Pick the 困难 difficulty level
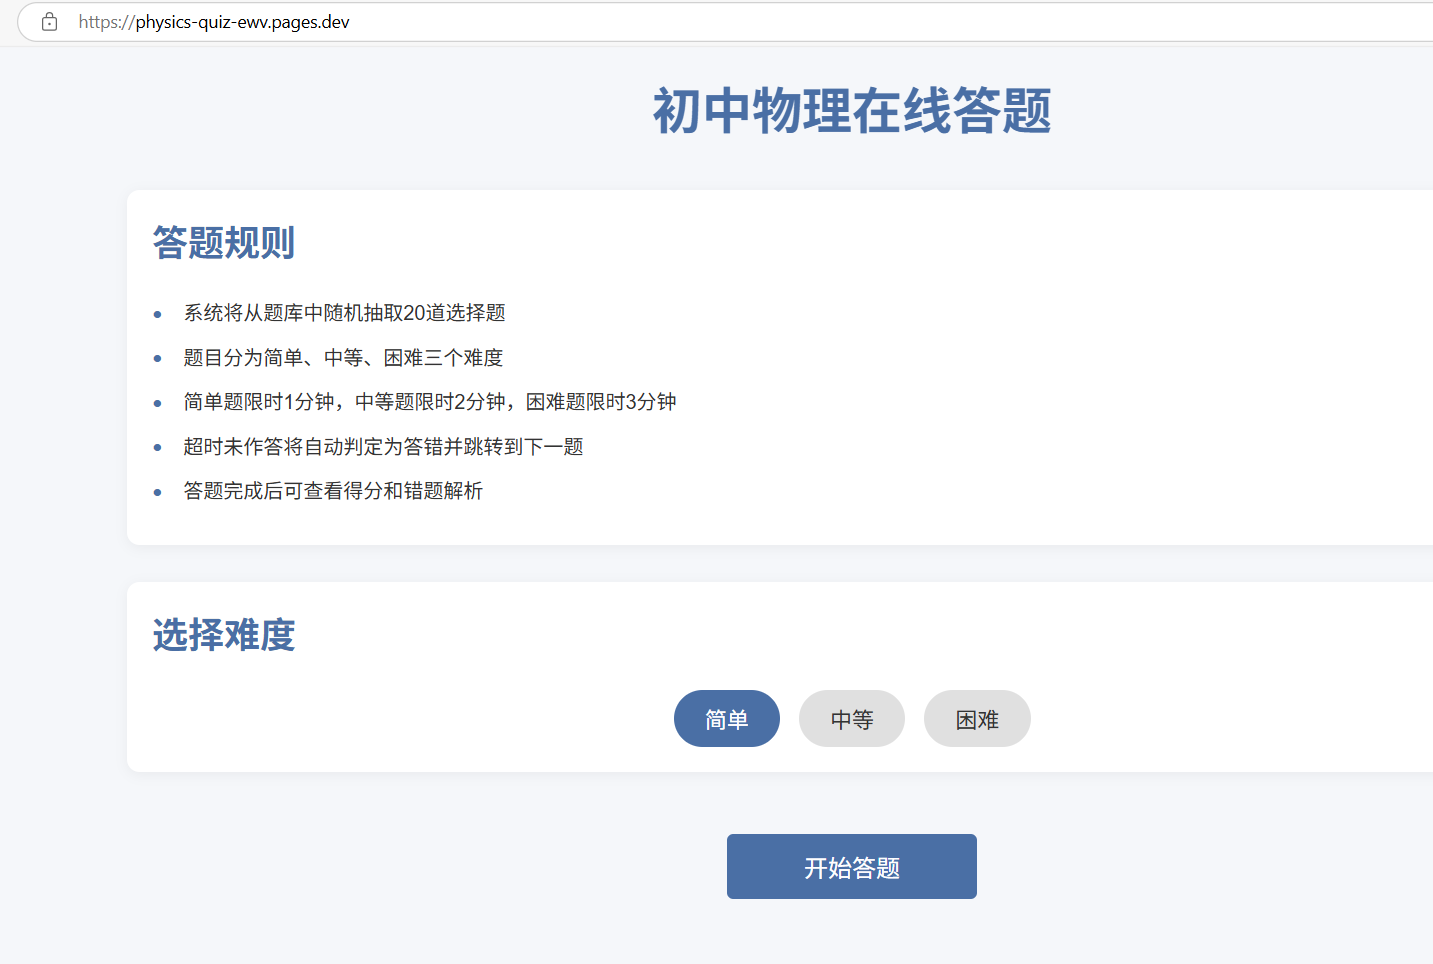The width and height of the screenshot is (1433, 964). pyautogui.click(x=977, y=718)
